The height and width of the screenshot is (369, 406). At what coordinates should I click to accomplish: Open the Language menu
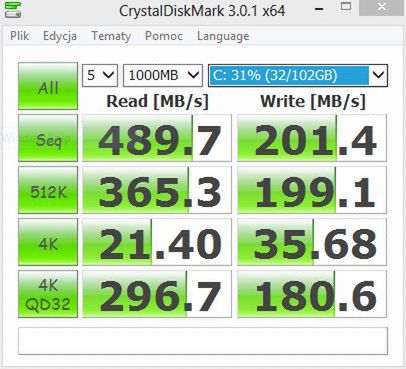223,36
